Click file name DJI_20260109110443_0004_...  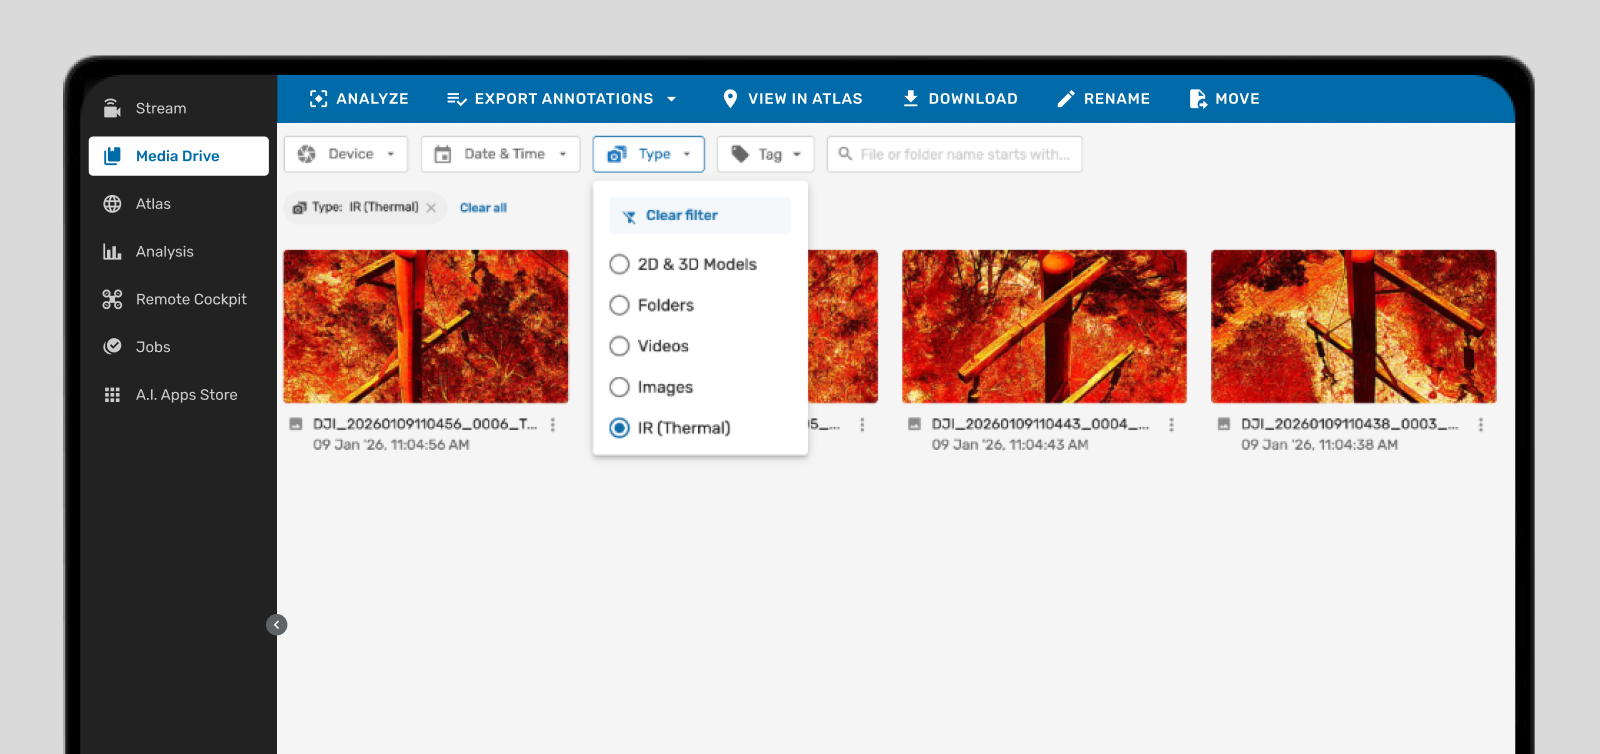(x=1040, y=424)
